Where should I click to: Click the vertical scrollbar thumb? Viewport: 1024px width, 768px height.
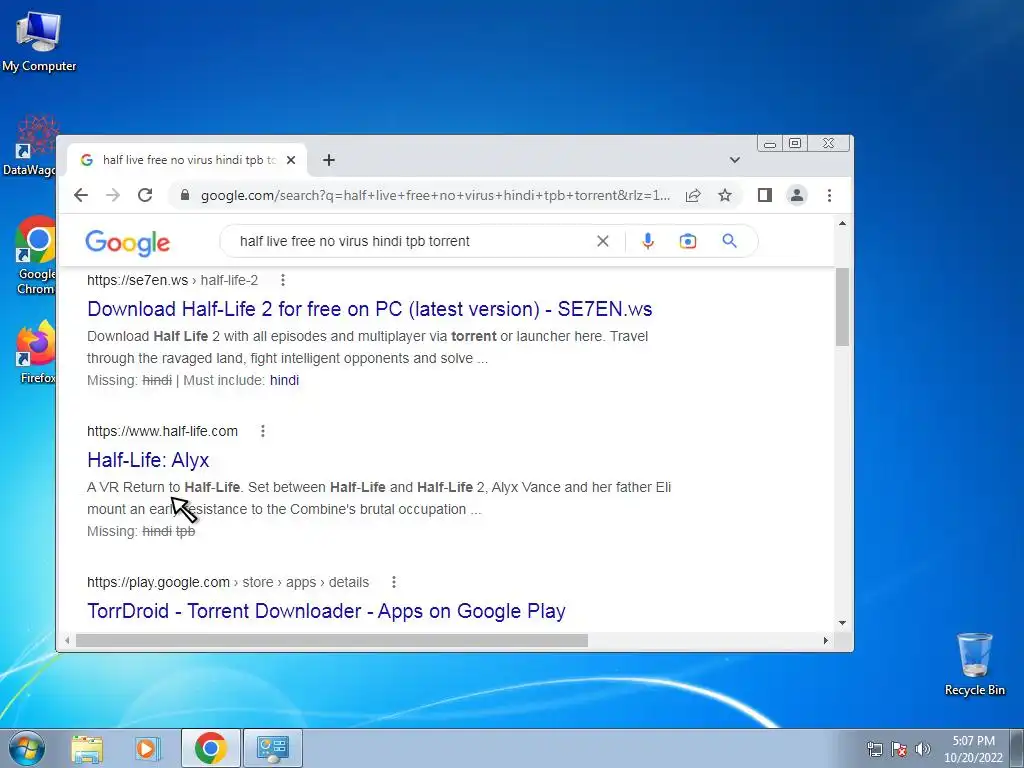tap(842, 306)
